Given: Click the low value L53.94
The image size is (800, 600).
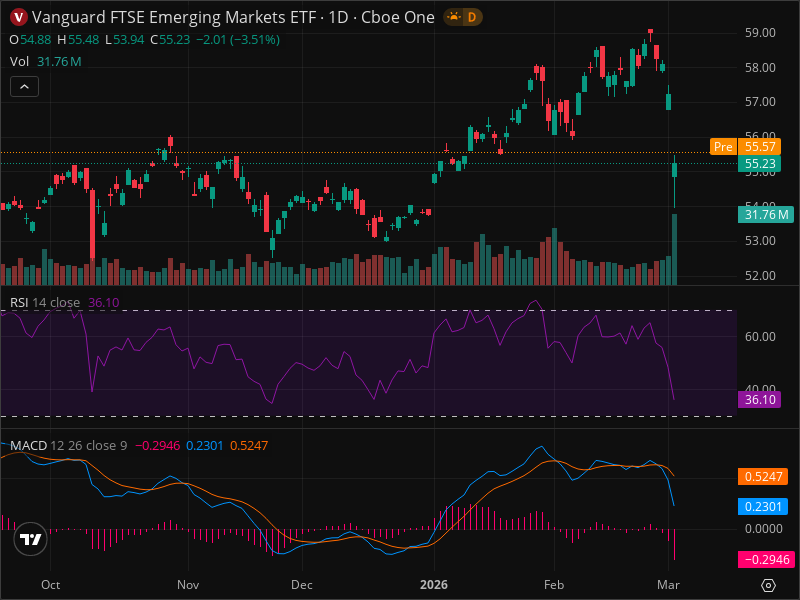Looking at the screenshot, I should (124, 40).
